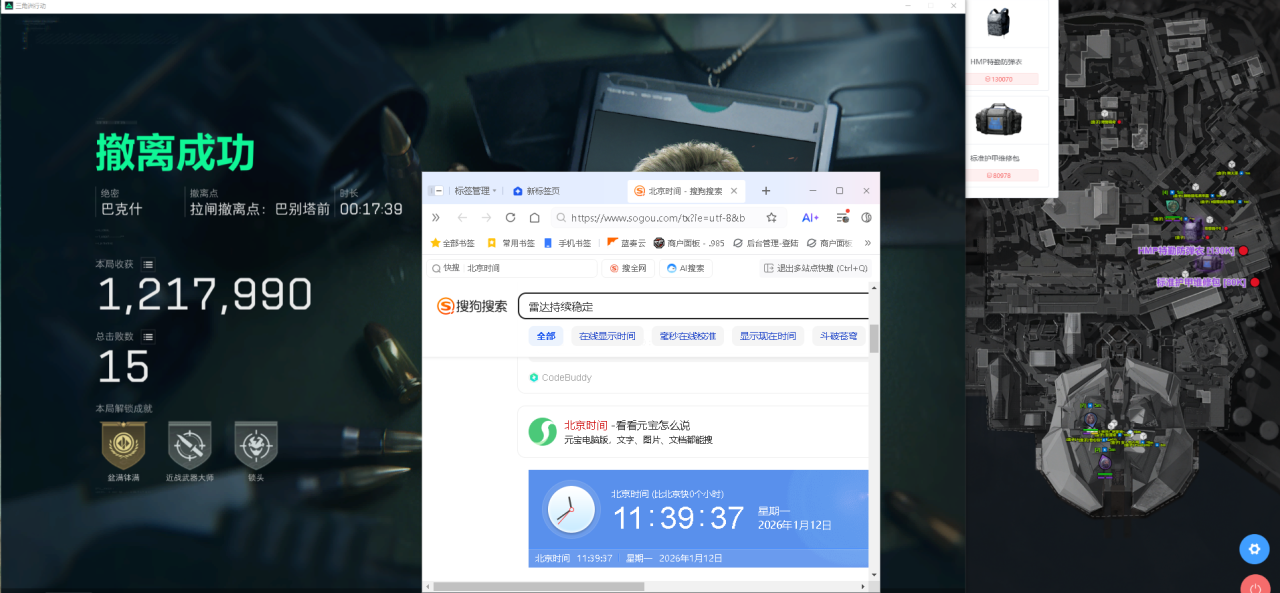This screenshot has height=593, width=1280.
Task: Expand the bookmarks overflow chevron
Action: pyautogui.click(x=867, y=242)
